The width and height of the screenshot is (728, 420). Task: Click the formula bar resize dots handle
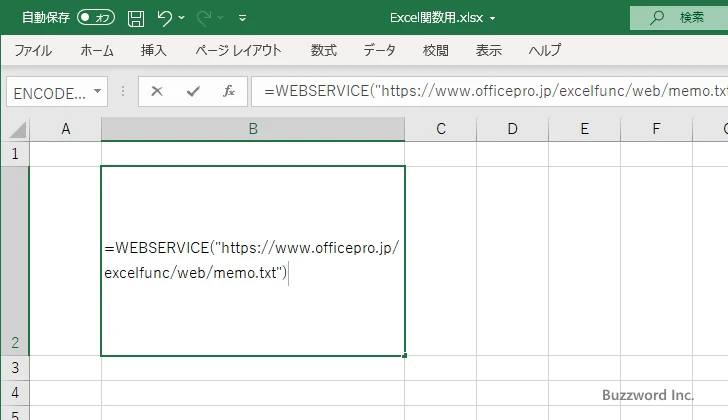click(x=123, y=91)
